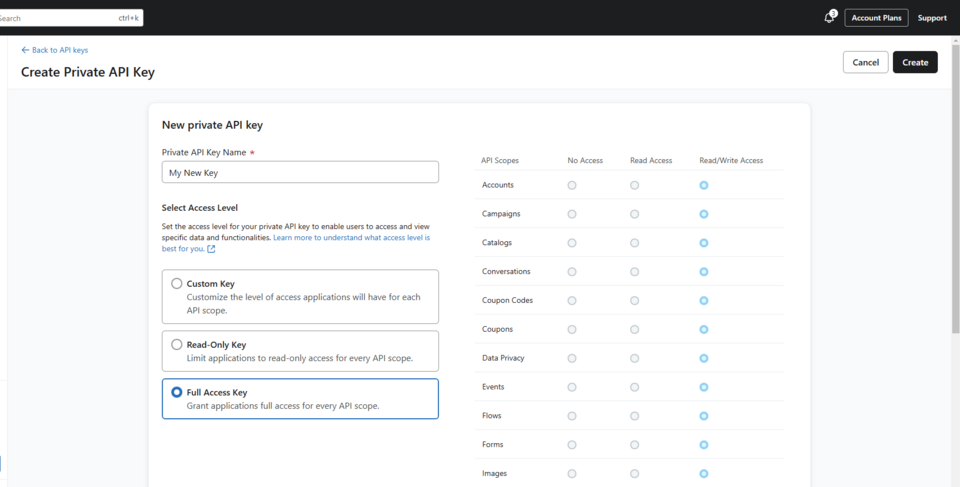Set Campaigns scope to Read Access
The height and width of the screenshot is (487, 960).
point(635,214)
